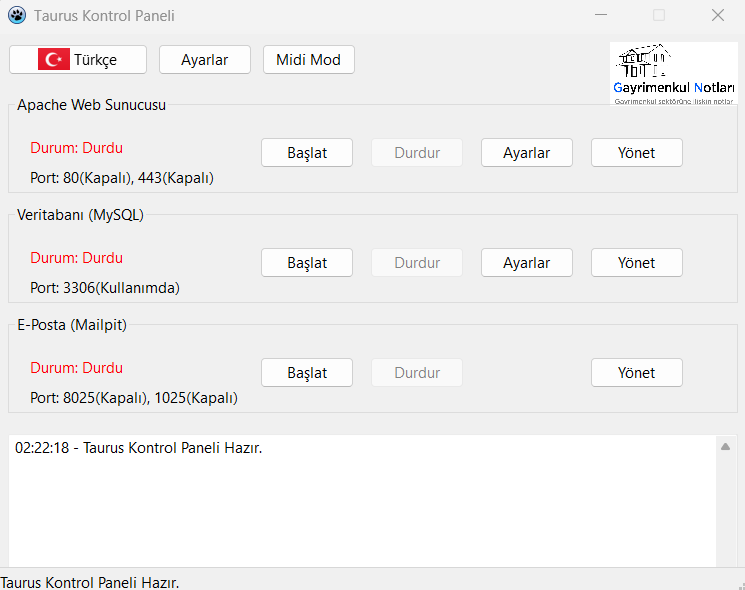Close the Taurus Kontrol Paneli window
This screenshot has height=590, width=745.
(718, 16)
